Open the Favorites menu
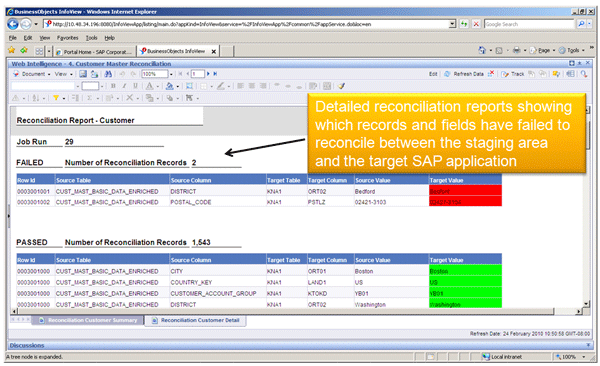Image resolution: width=600 pixels, height=366 pixels. (67, 38)
